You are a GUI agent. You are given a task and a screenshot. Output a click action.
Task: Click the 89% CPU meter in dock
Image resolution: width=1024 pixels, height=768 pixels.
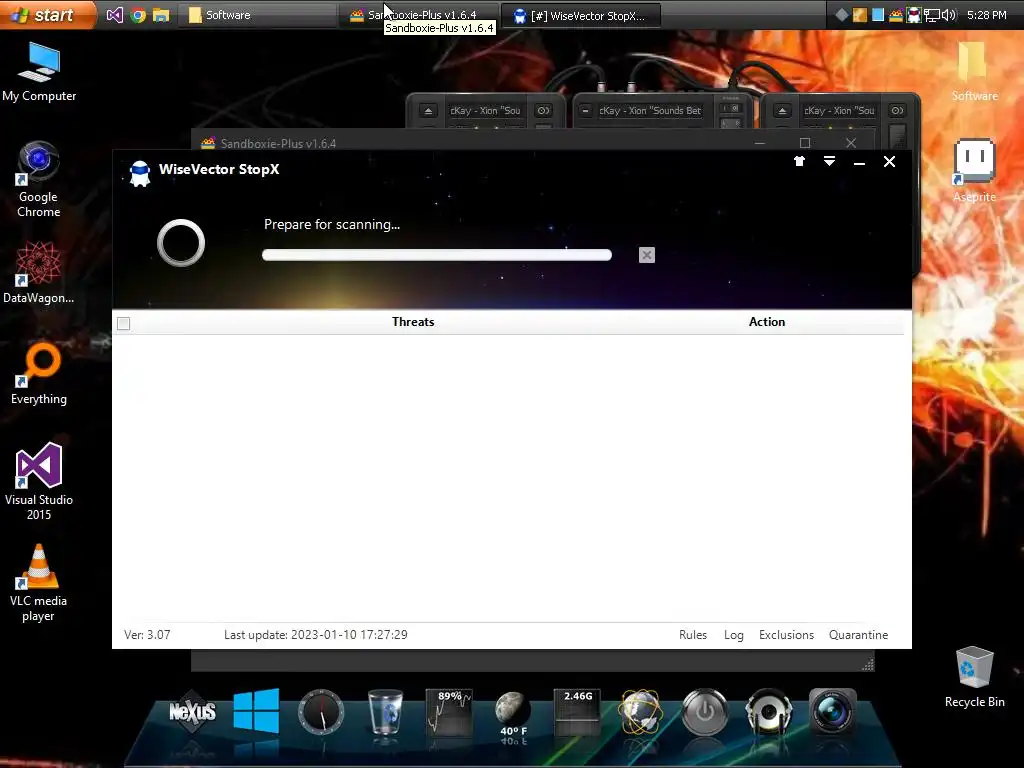pos(449,711)
